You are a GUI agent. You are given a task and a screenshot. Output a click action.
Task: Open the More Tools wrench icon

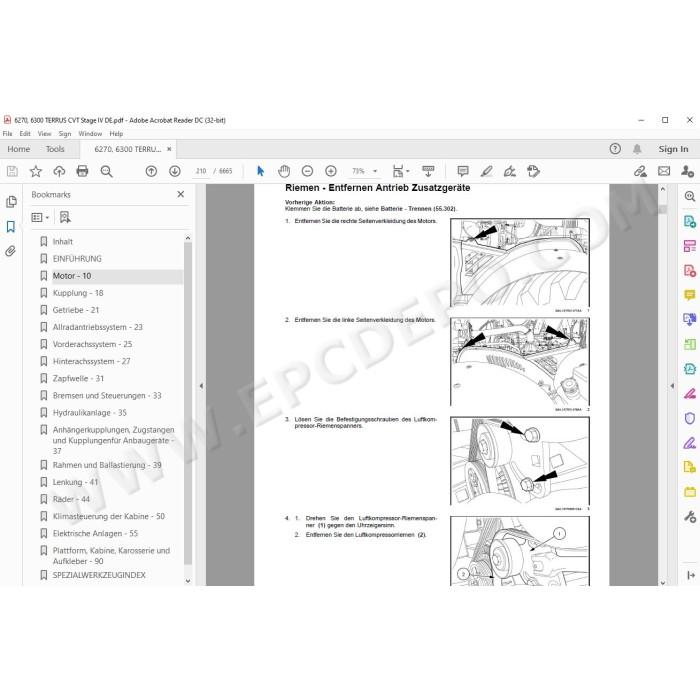tap(690, 517)
